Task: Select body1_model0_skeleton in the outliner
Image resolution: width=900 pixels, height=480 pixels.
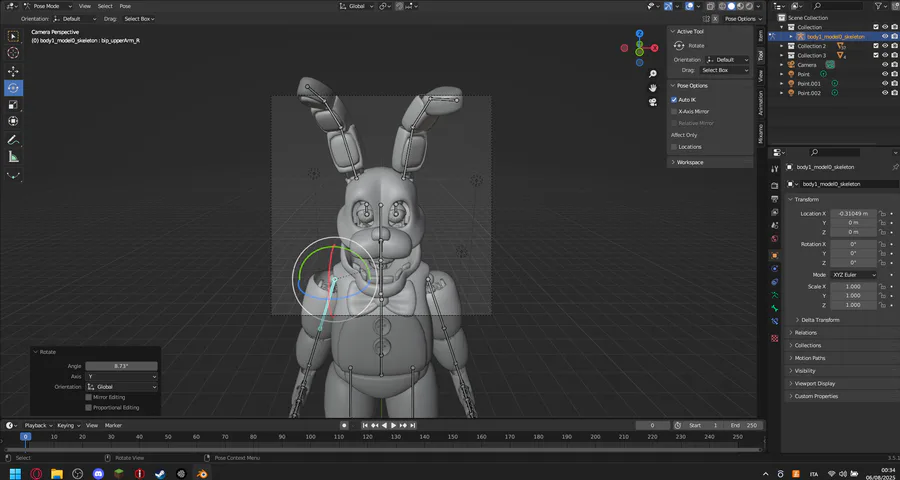Action: point(835,37)
